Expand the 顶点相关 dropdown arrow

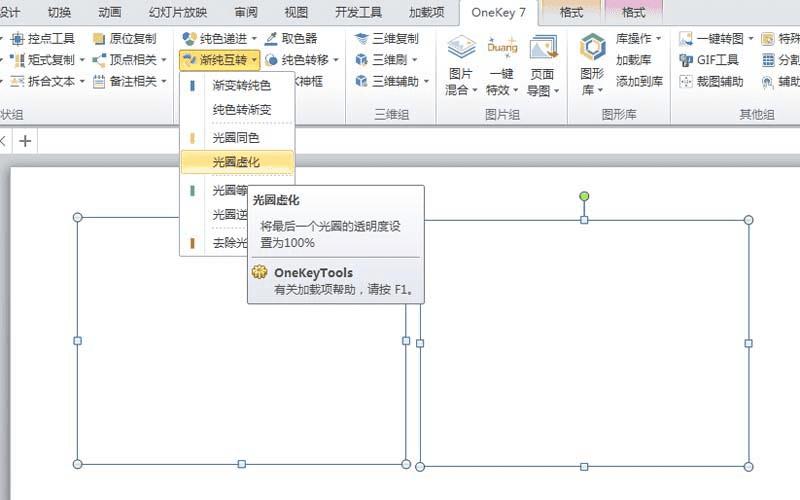[164, 60]
